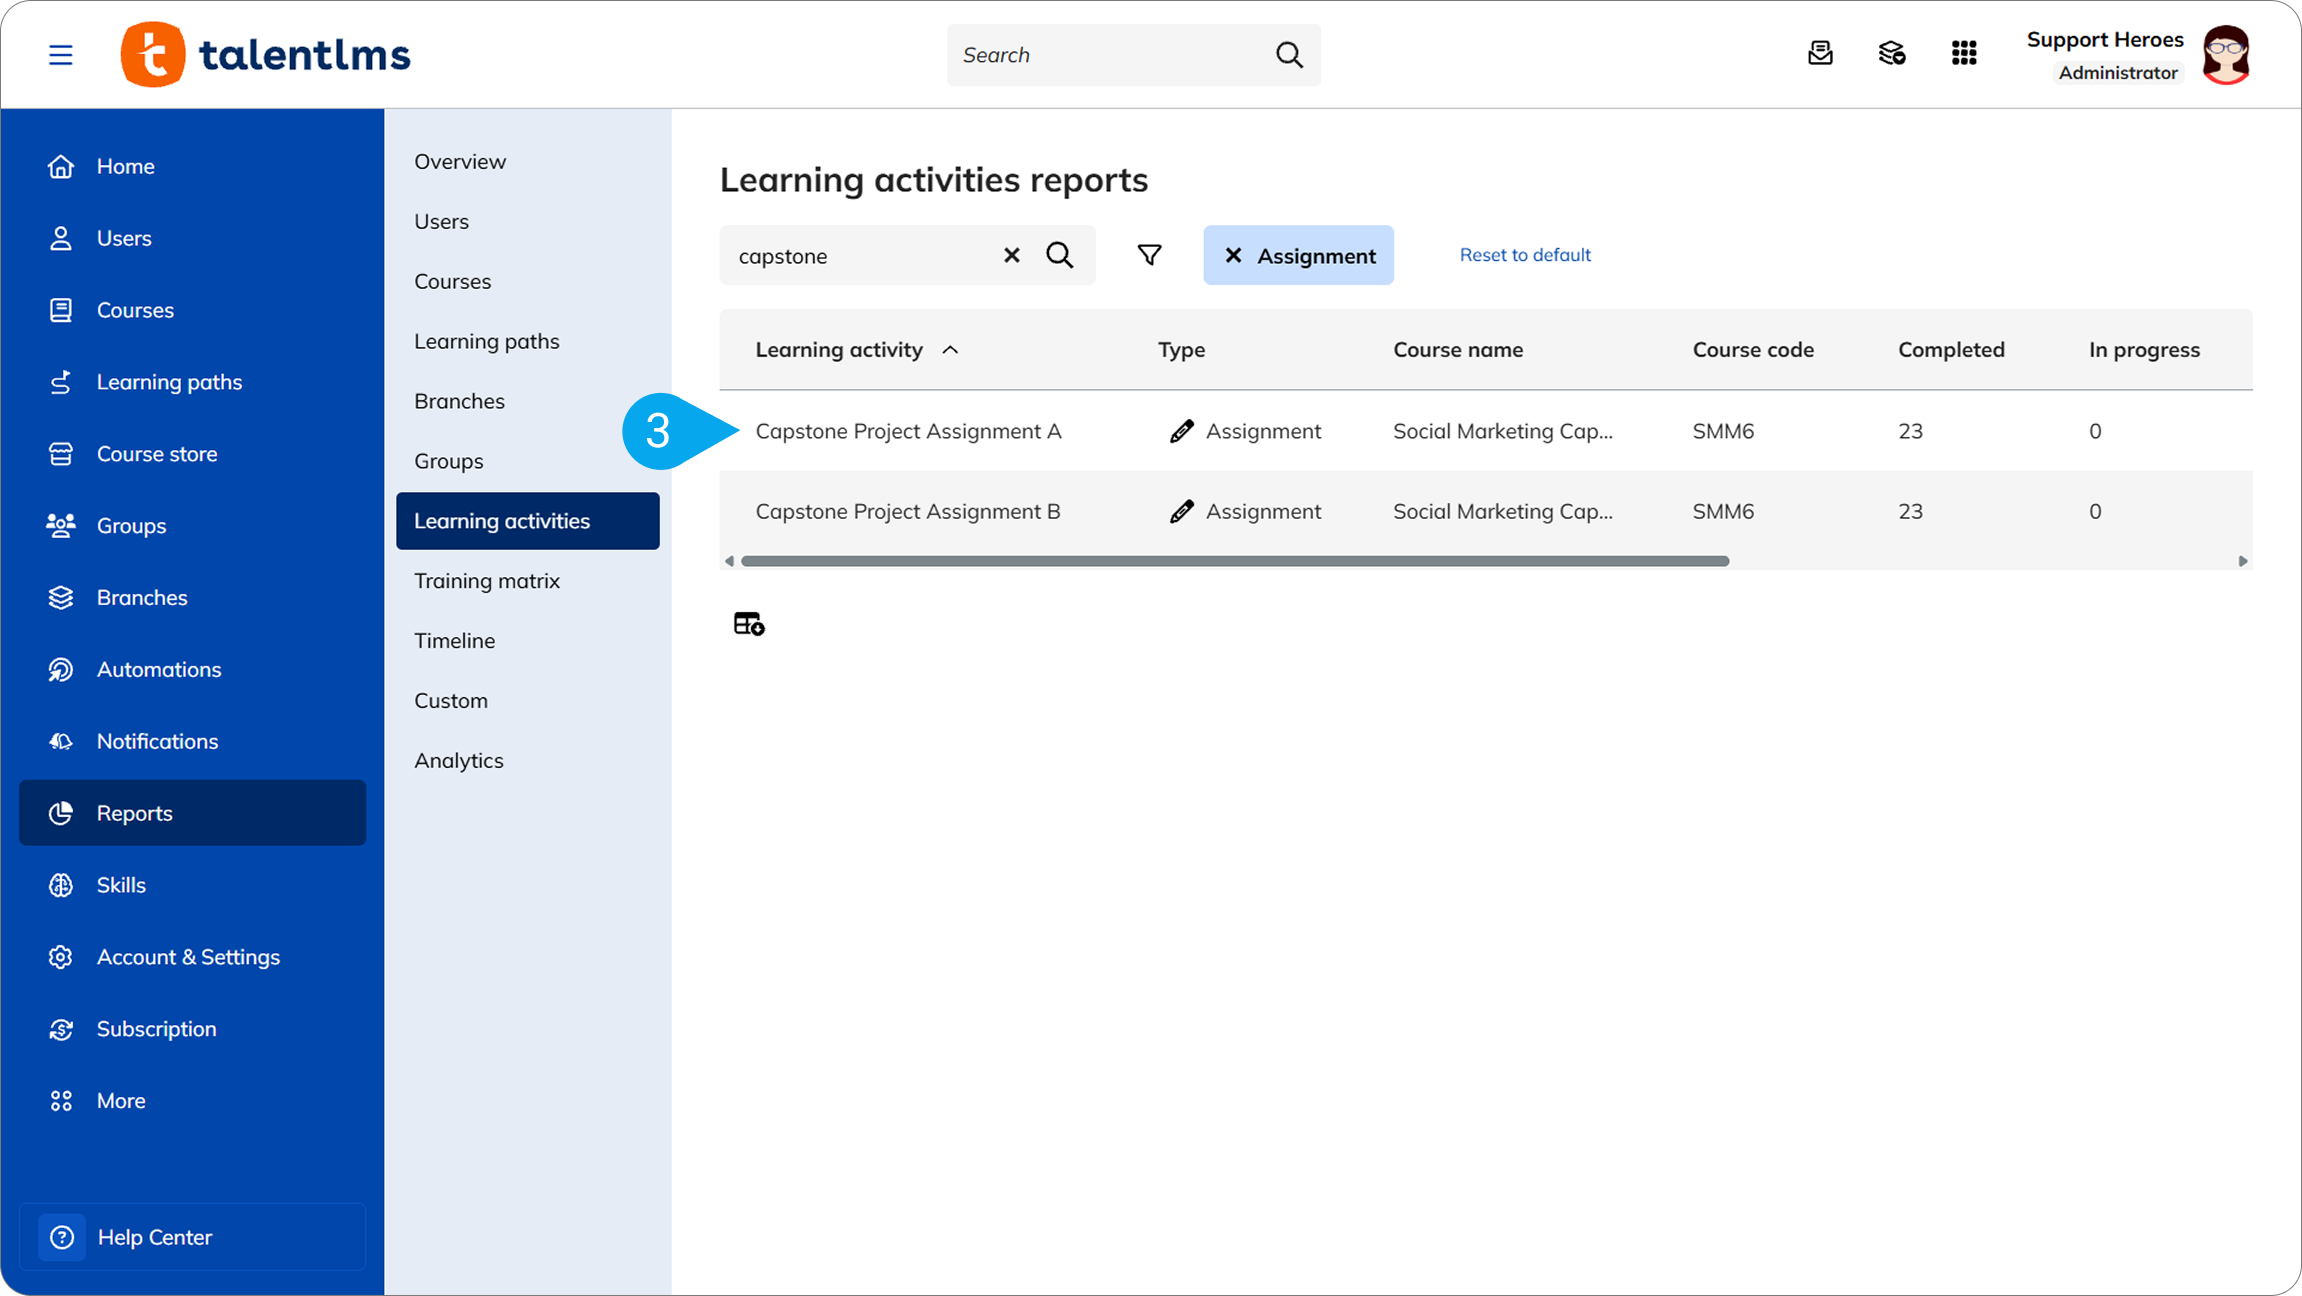Screen dimensions: 2302x1296
Task: Remove the Assignment filter chip
Action: (1233, 255)
